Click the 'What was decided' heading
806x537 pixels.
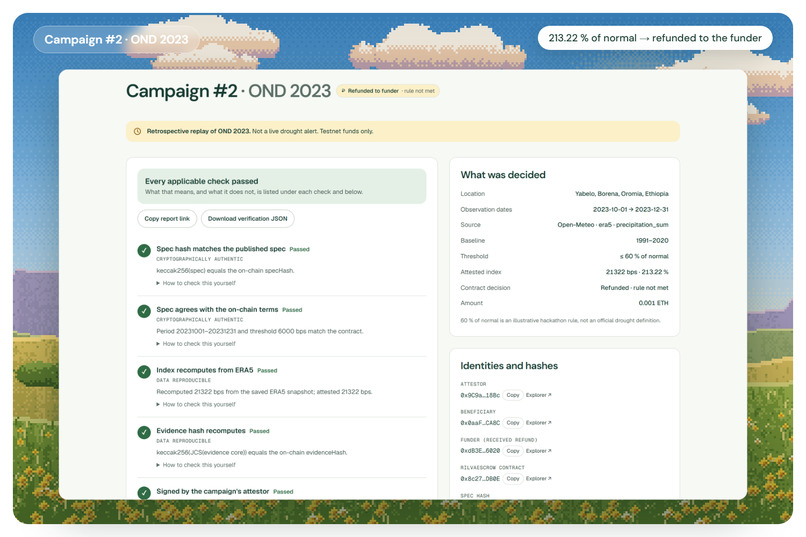pos(503,175)
